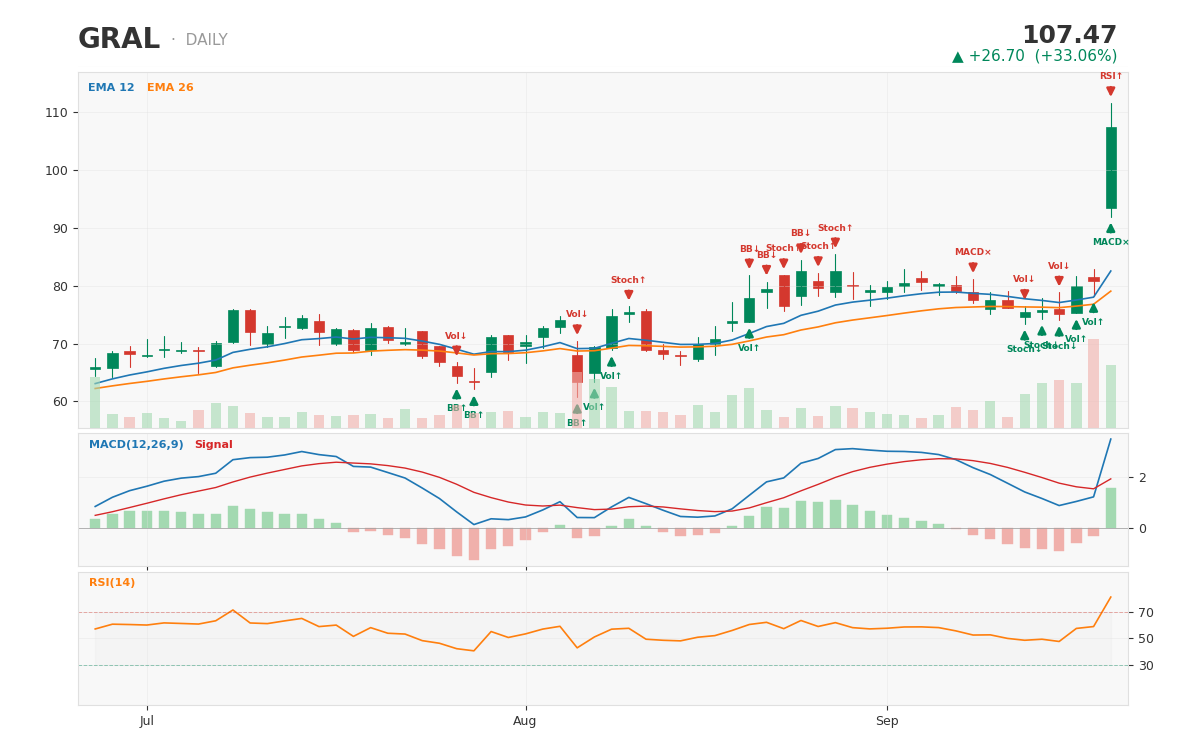Click the RSI axis value 30

coord(1145,666)
